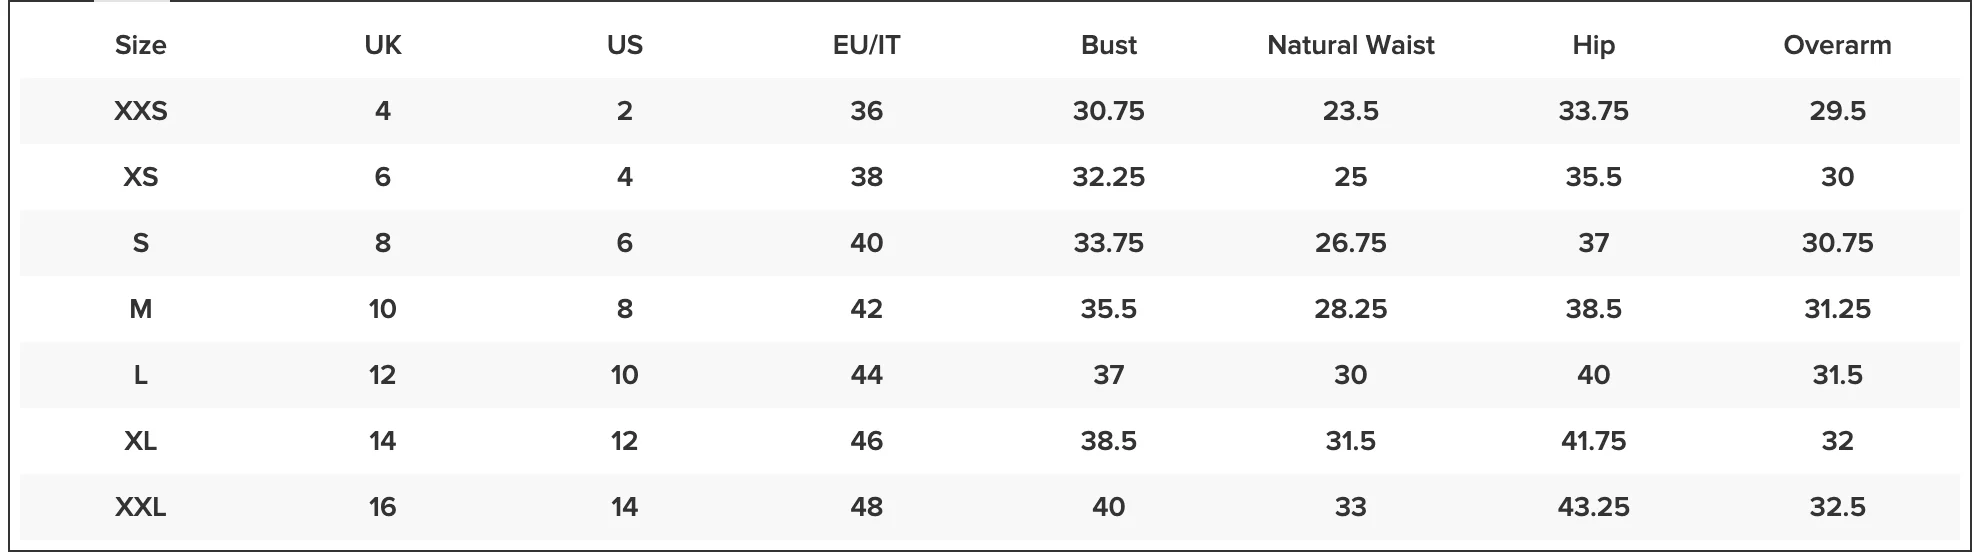Viewport: 1974px width, 554px height.
Task: Click hip value 41.75
Action: (1593, 441)
